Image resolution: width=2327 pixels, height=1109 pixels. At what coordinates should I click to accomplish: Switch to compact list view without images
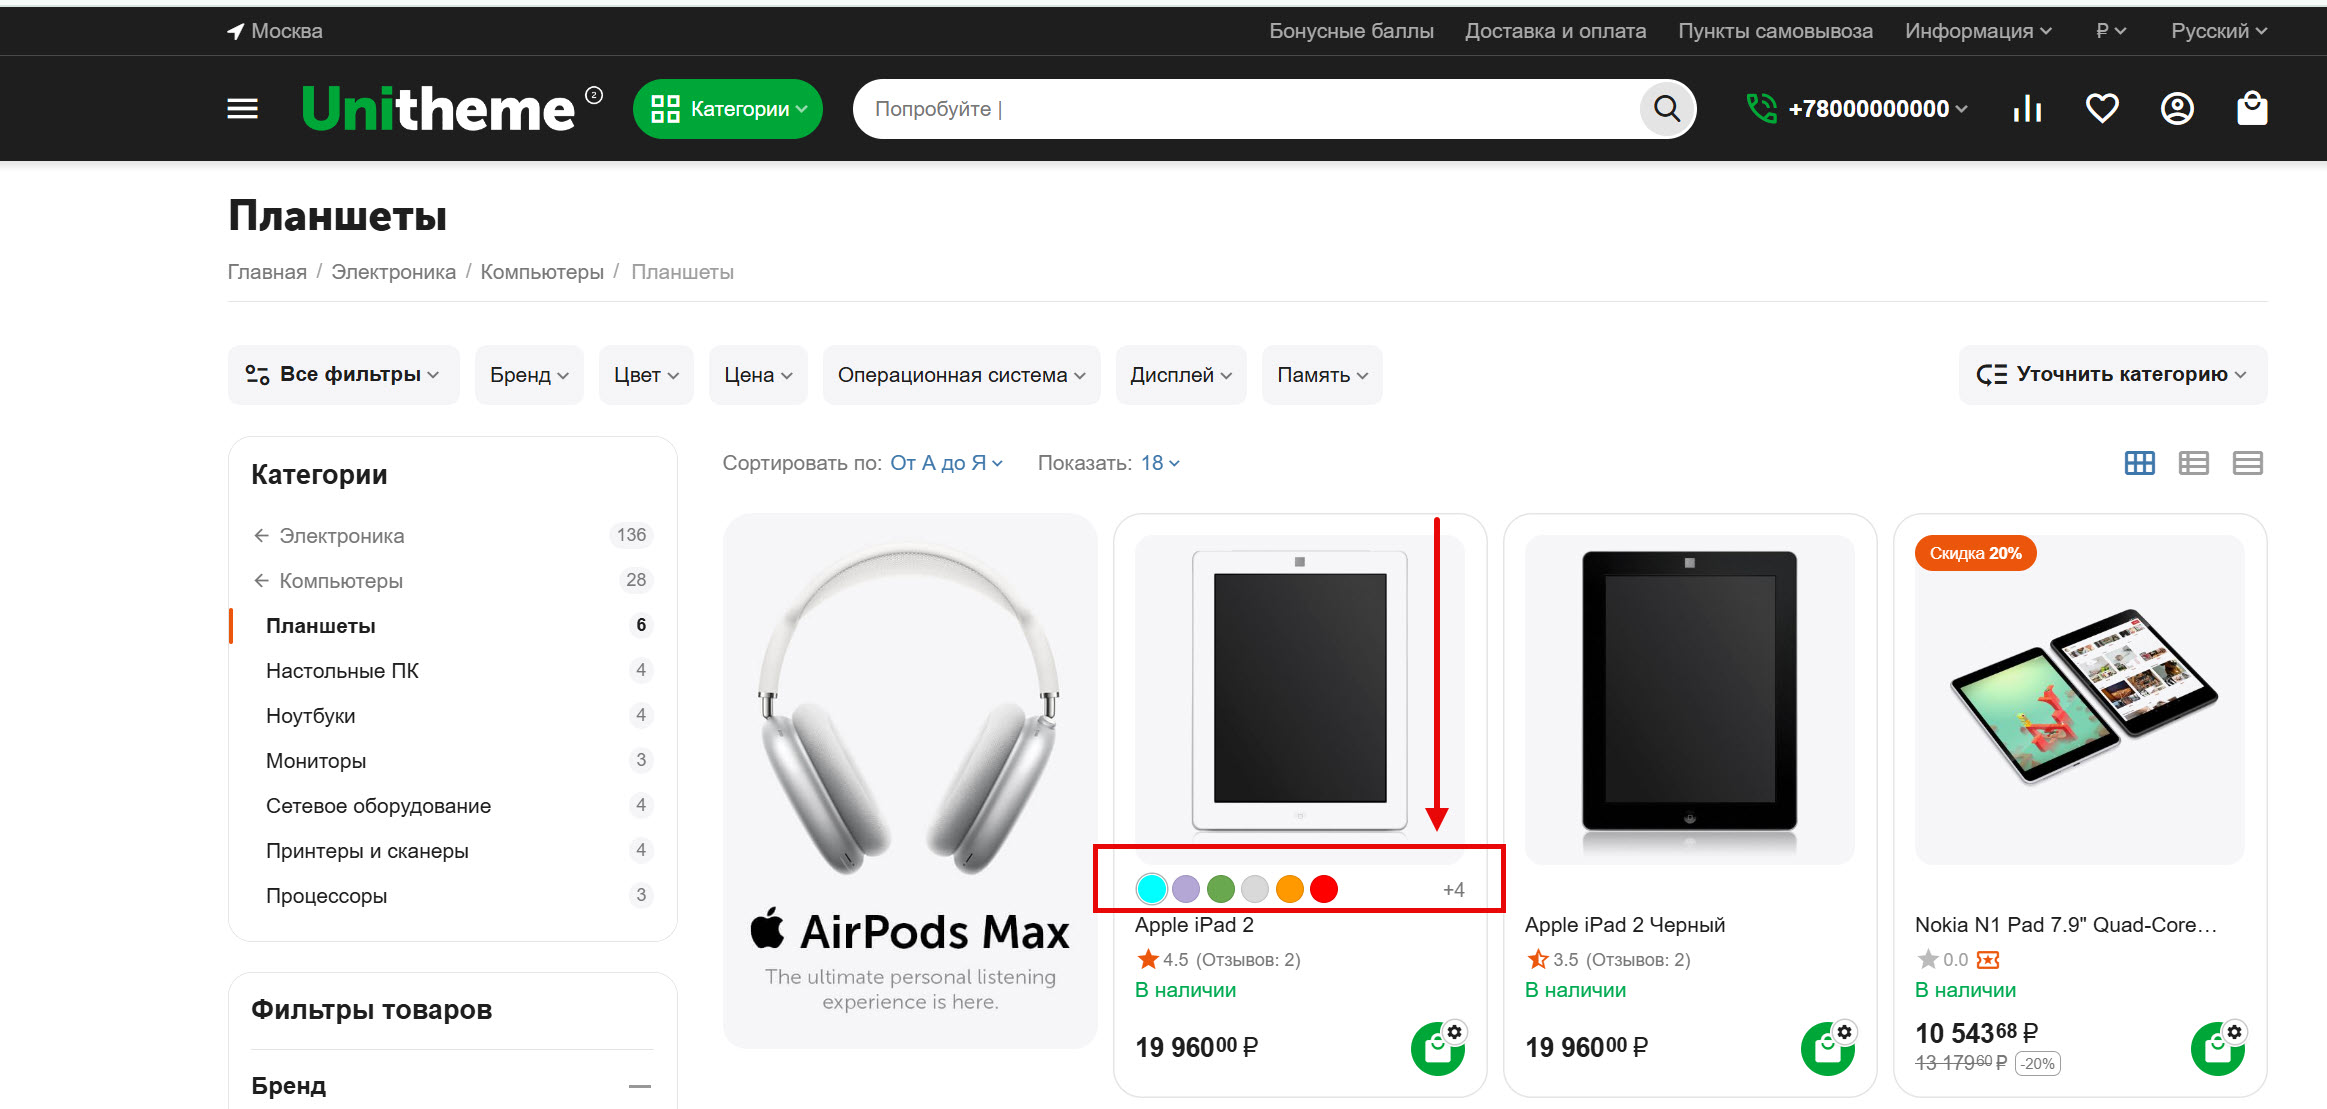point(2247,463)
